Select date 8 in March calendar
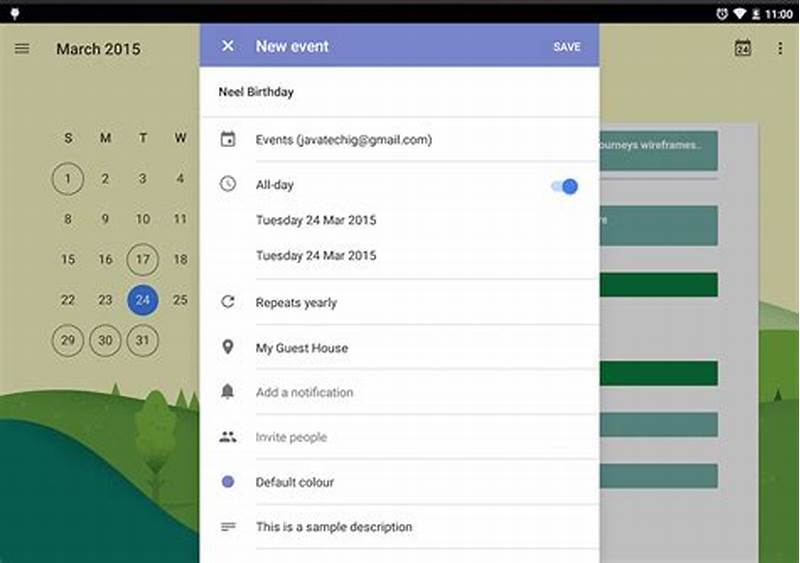 68,219
